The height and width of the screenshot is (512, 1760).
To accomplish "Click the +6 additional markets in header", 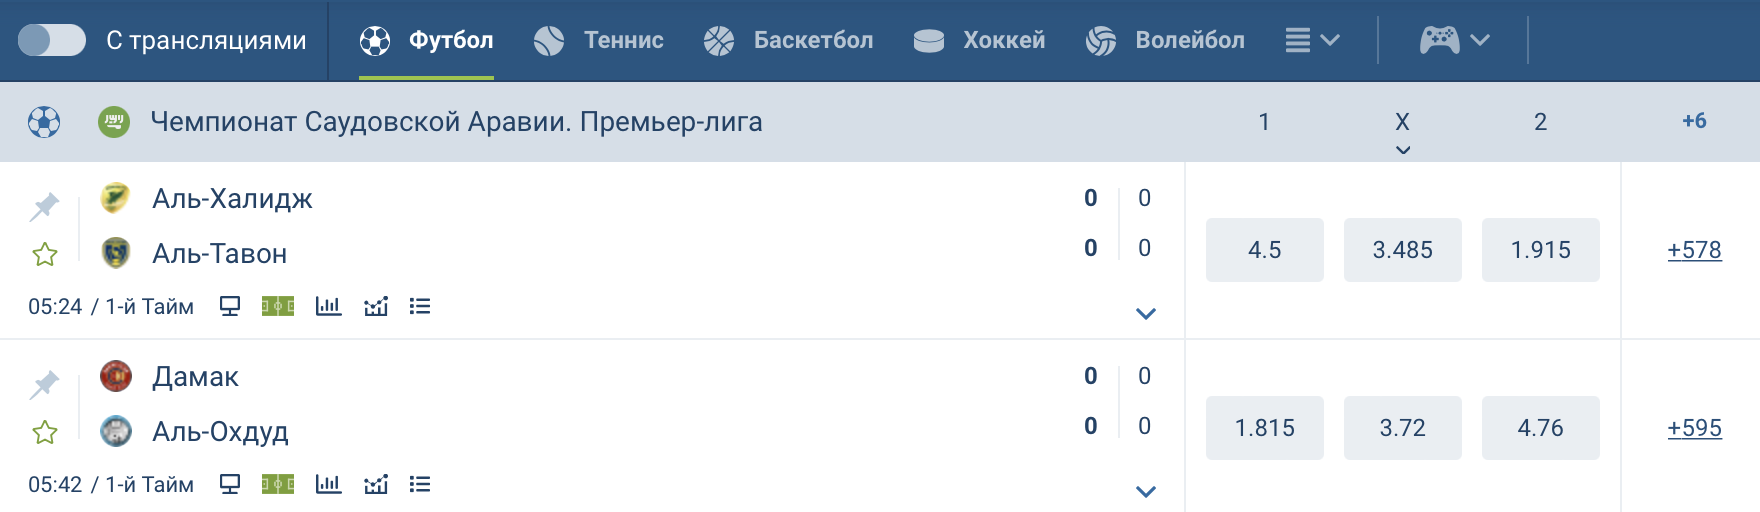I will click(1694, 121).
